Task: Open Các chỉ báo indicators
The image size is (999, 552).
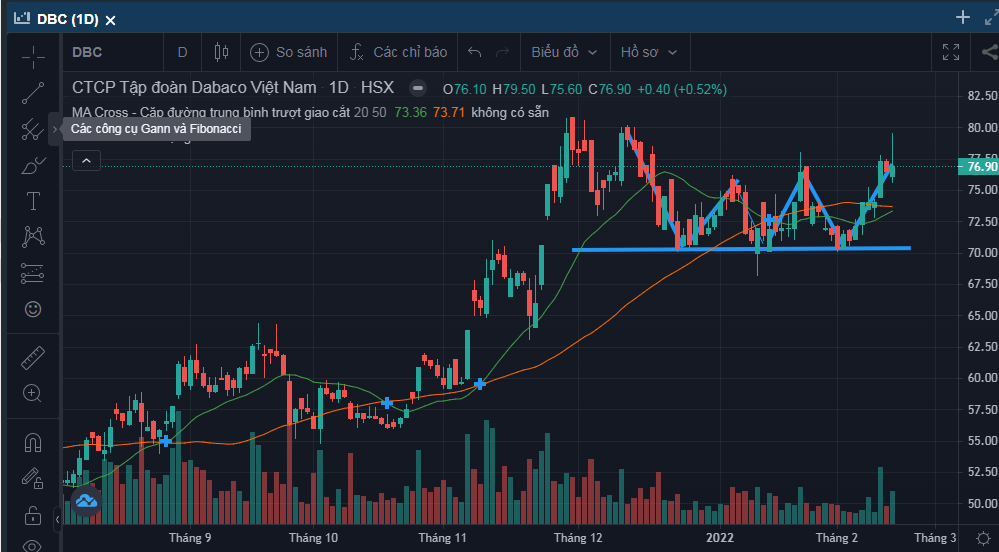Action: [398, 52]
